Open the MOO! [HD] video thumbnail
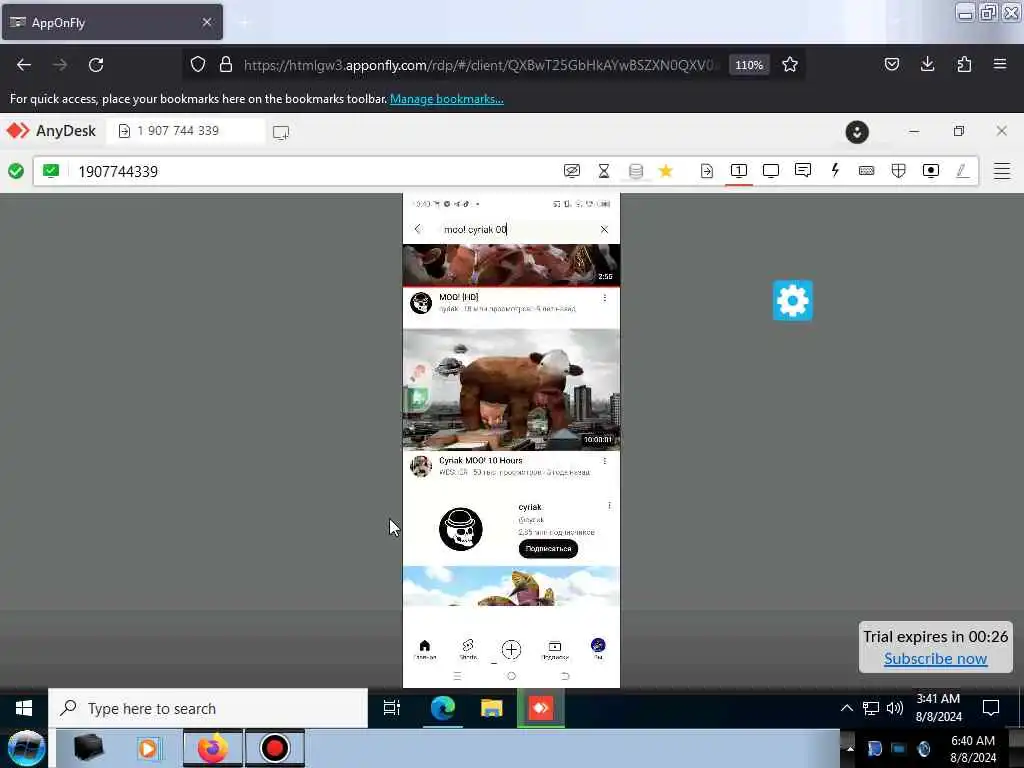 (x=511, y=265)
